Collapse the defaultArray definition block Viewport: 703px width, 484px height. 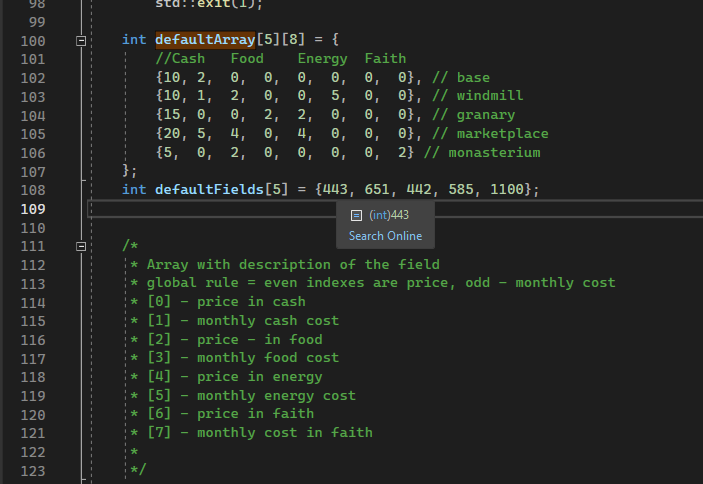81,41
